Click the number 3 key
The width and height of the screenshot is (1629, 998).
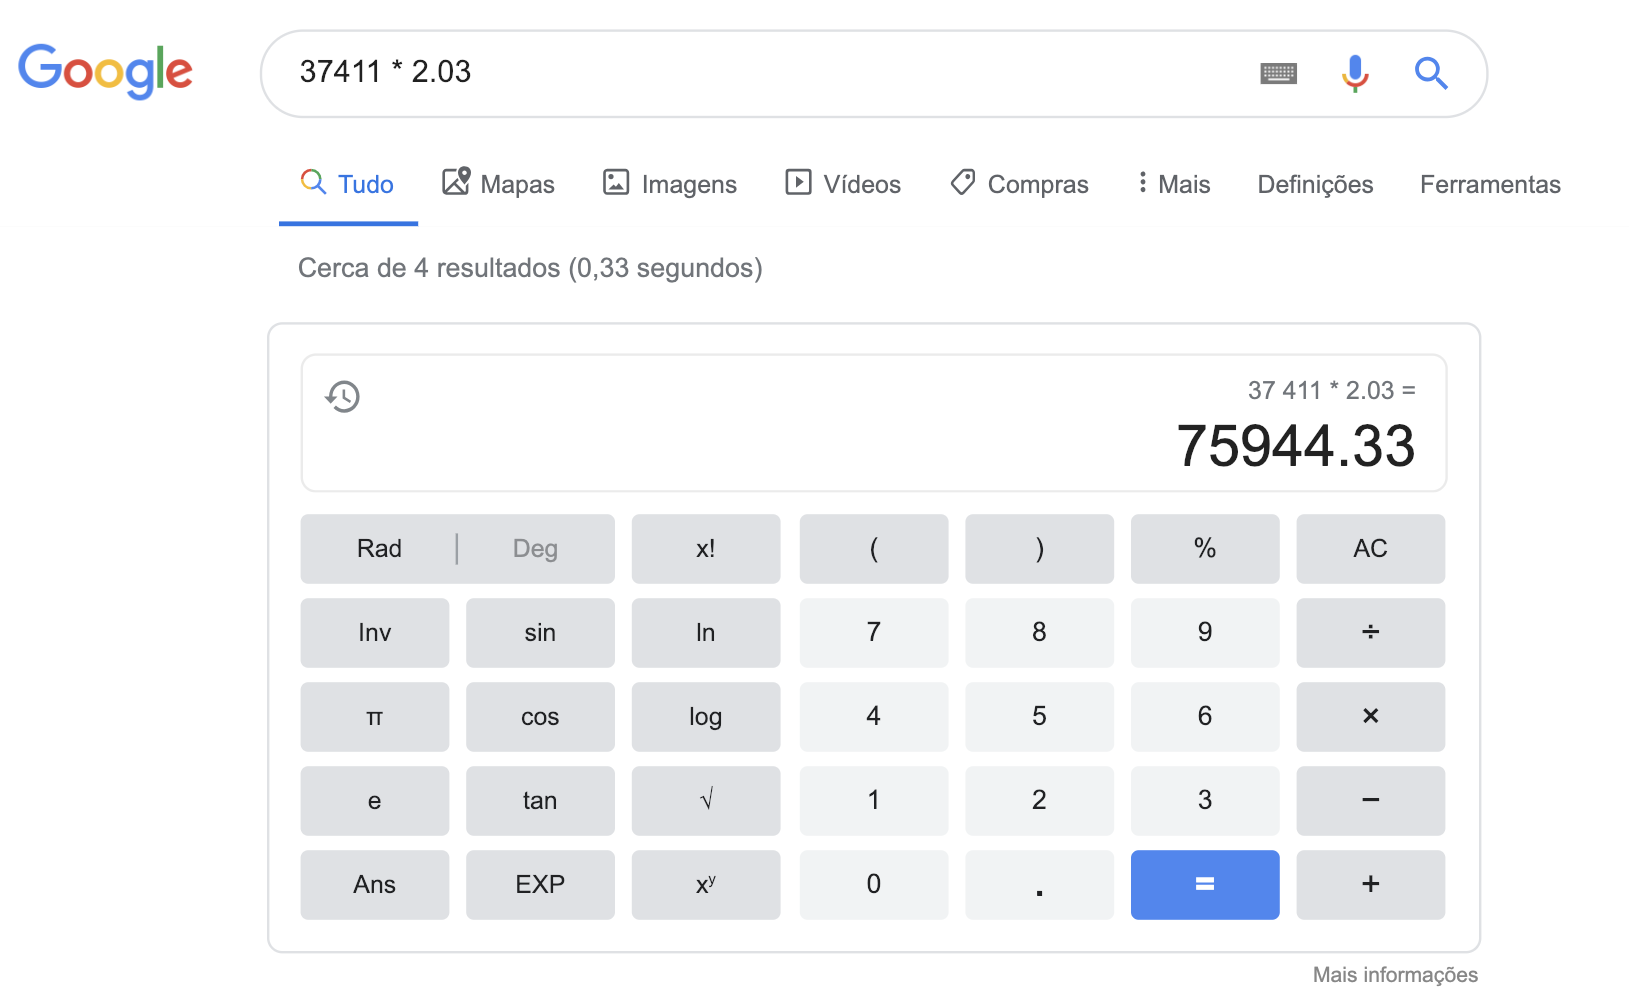tap(1205, 801)
